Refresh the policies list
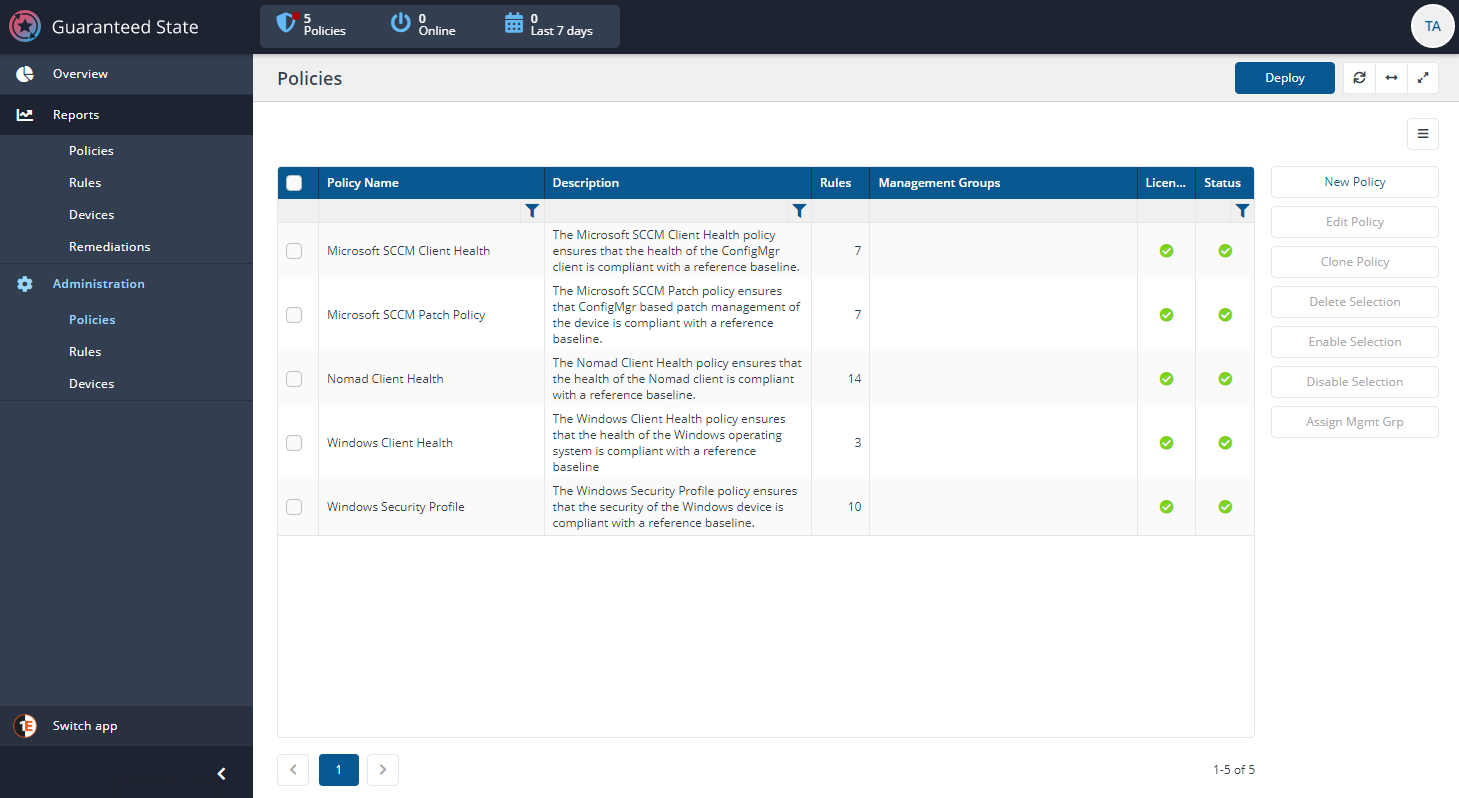The width and height of the screenshot is (1459, 798). [1359, 78]
